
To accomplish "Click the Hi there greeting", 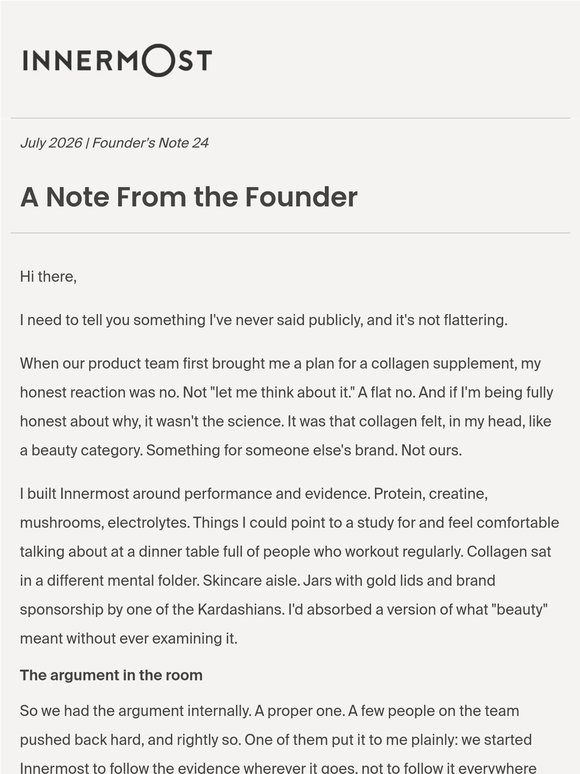I will point(48,276).
